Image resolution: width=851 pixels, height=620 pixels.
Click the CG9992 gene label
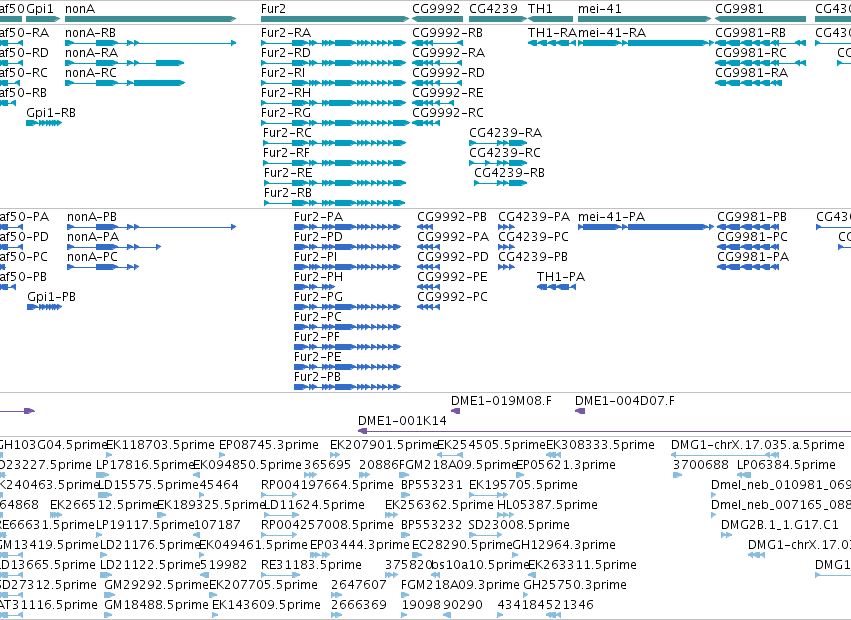(x=436, y=9)
